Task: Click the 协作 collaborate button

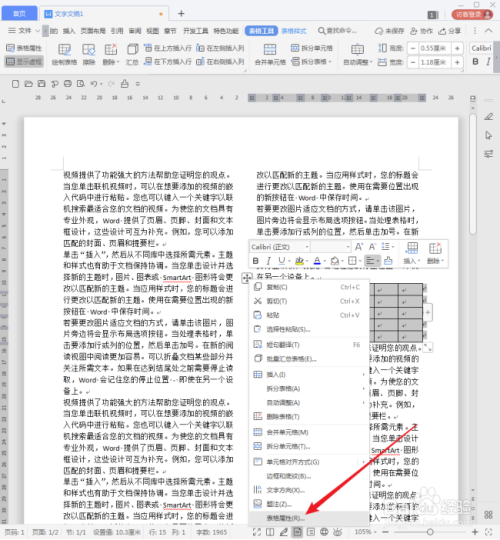Action: pyautogui.click(x=421, y=31)
